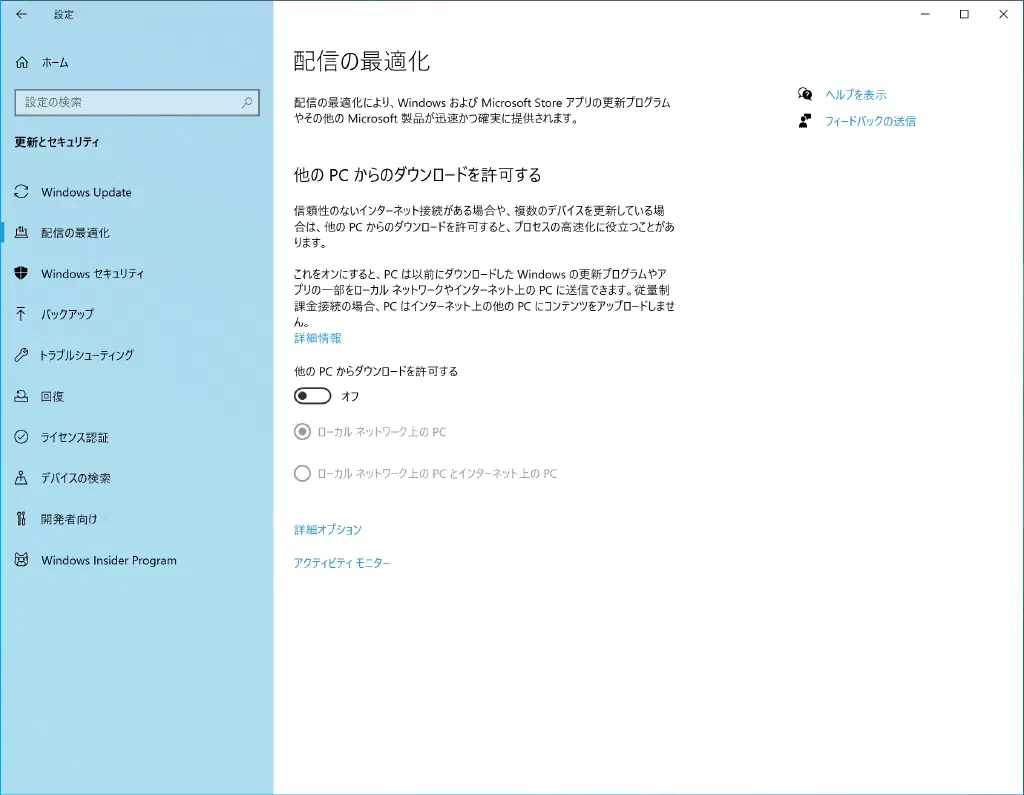Click the トラブルシューティング wrench icon
Viewport: 1024px width, 795px height.
(22, 355)
